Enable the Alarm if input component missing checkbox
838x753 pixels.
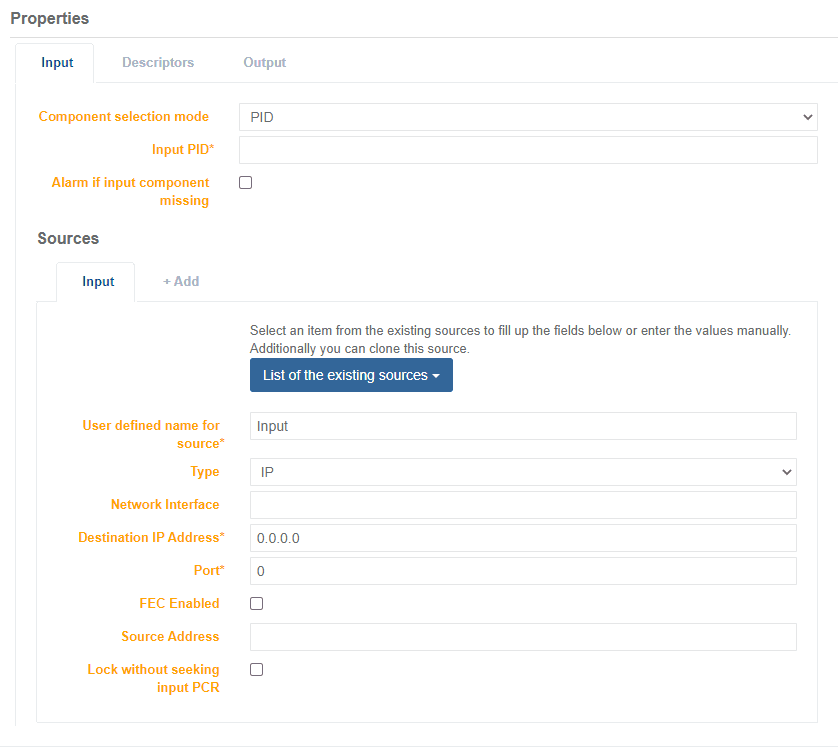(245, 182)
